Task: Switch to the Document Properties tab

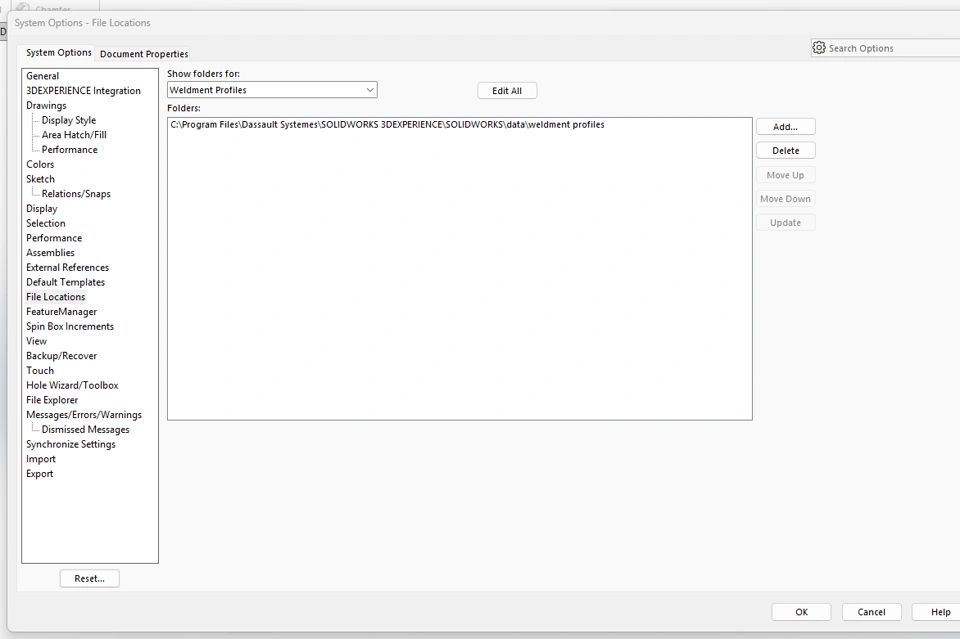Action: [x=144, y=54]
